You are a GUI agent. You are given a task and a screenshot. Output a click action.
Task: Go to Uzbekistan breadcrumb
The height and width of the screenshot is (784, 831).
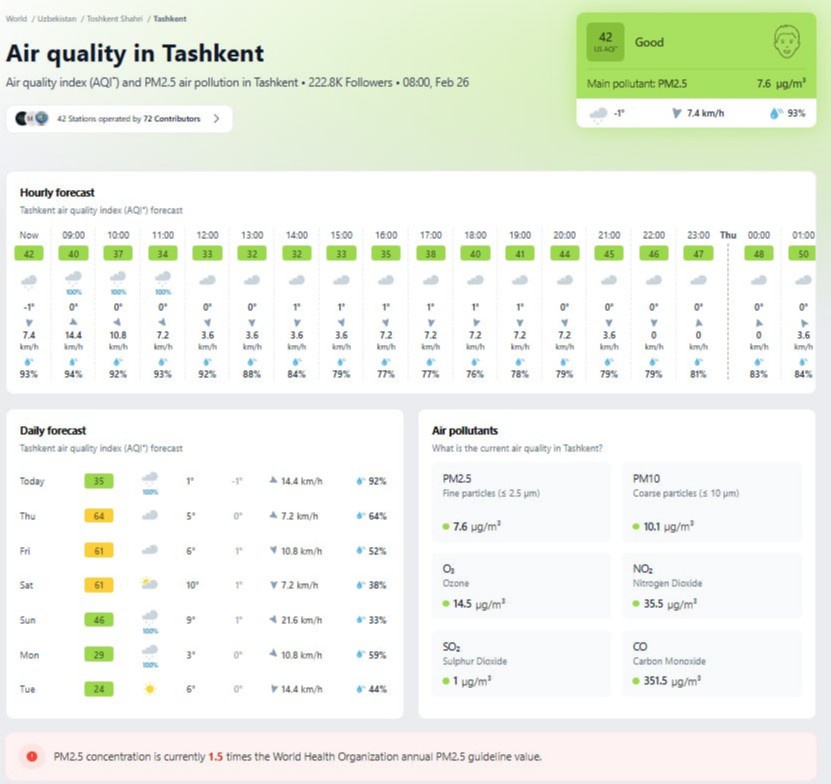(57, 19)
